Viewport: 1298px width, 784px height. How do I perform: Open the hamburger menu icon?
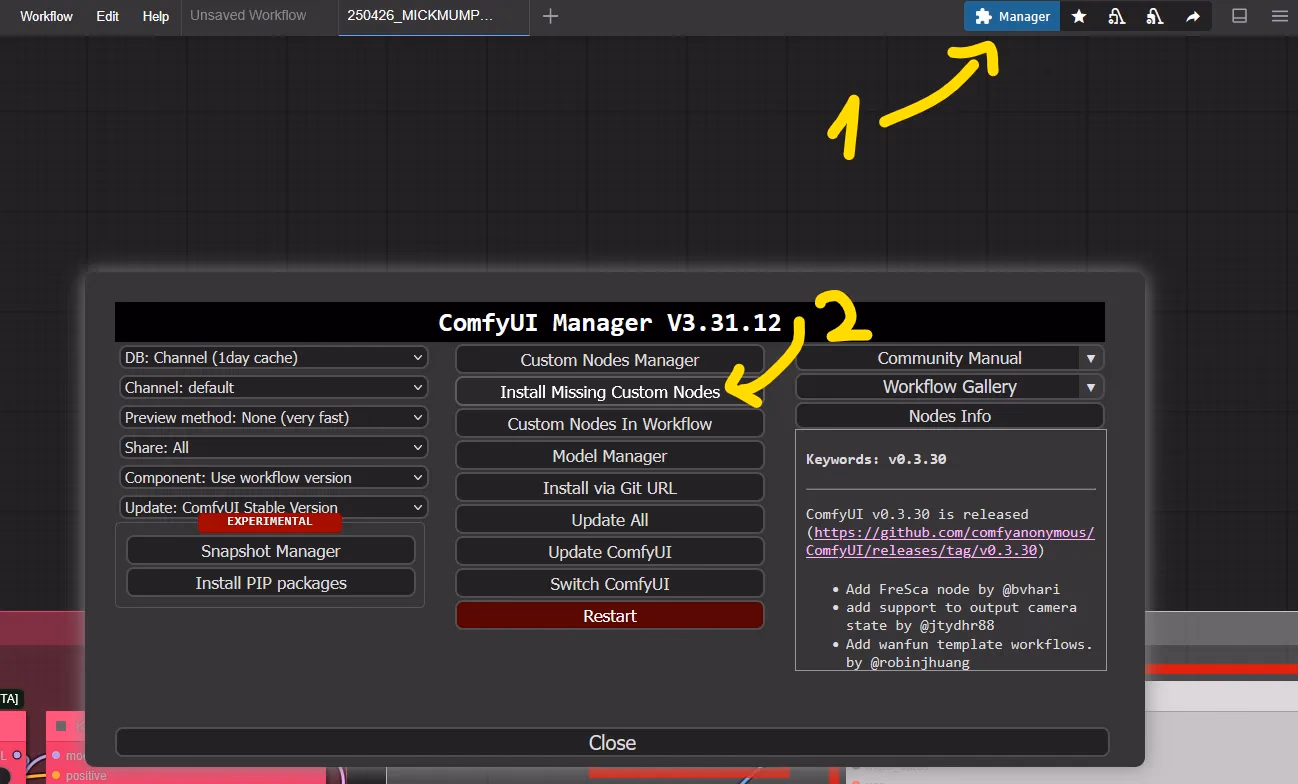click(1279, 16)
